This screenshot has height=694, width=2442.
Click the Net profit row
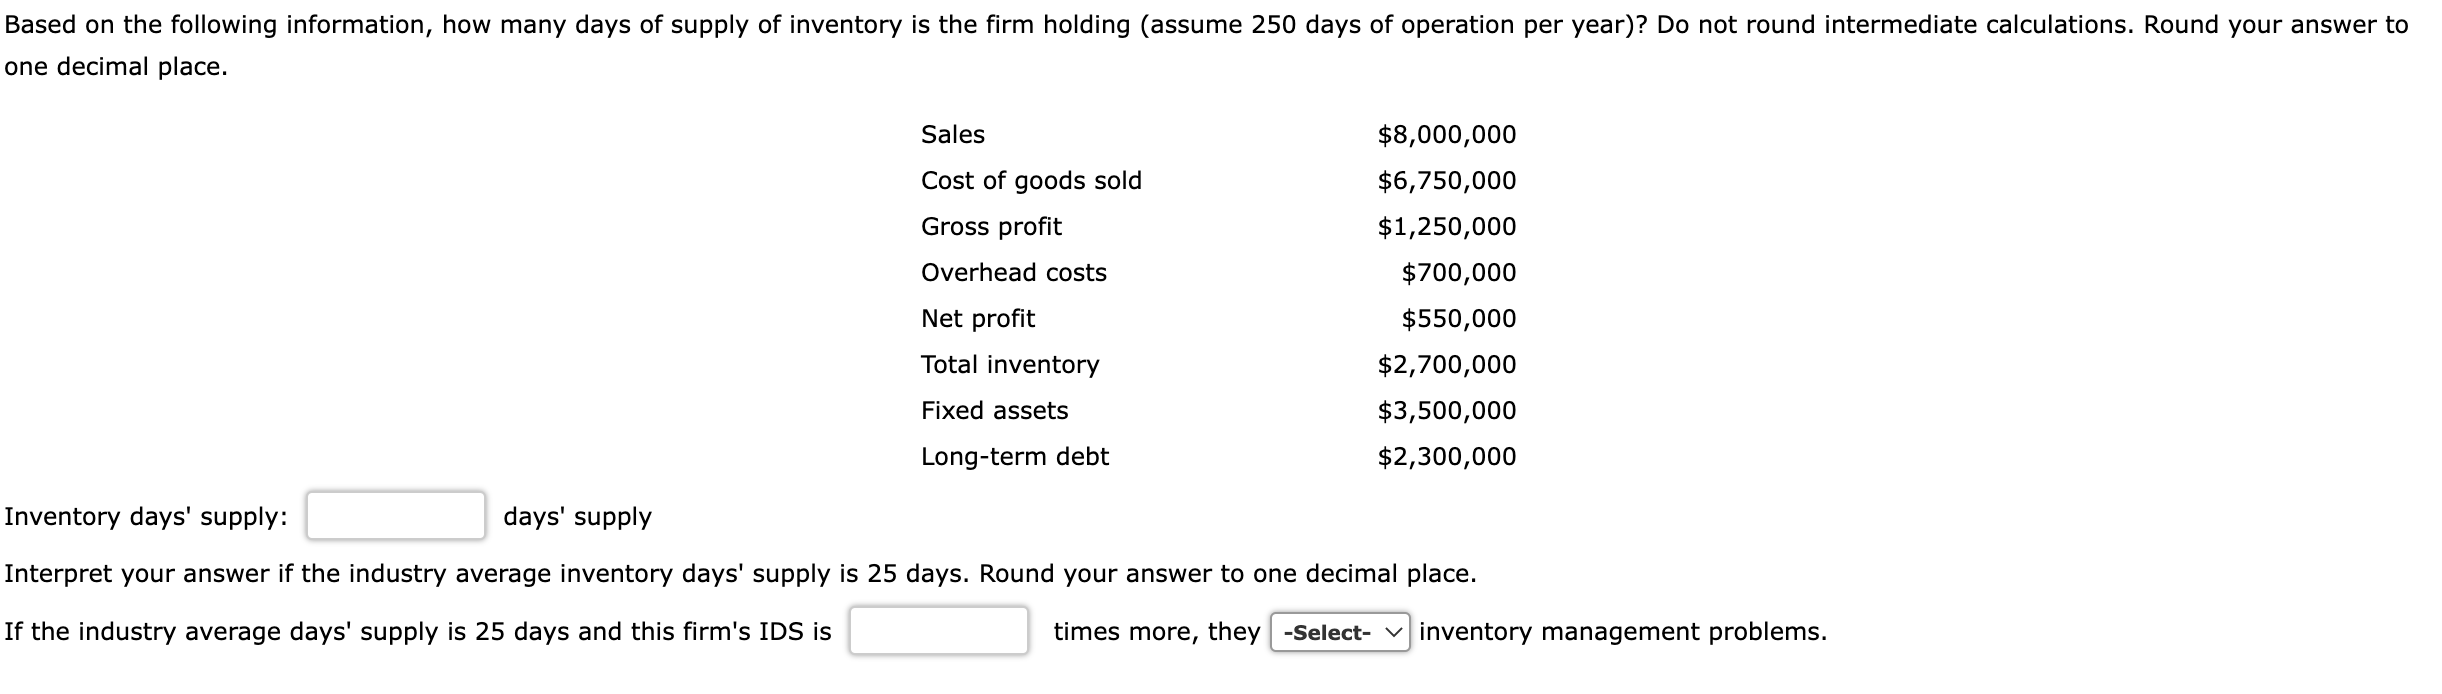[x=977, y=318]
